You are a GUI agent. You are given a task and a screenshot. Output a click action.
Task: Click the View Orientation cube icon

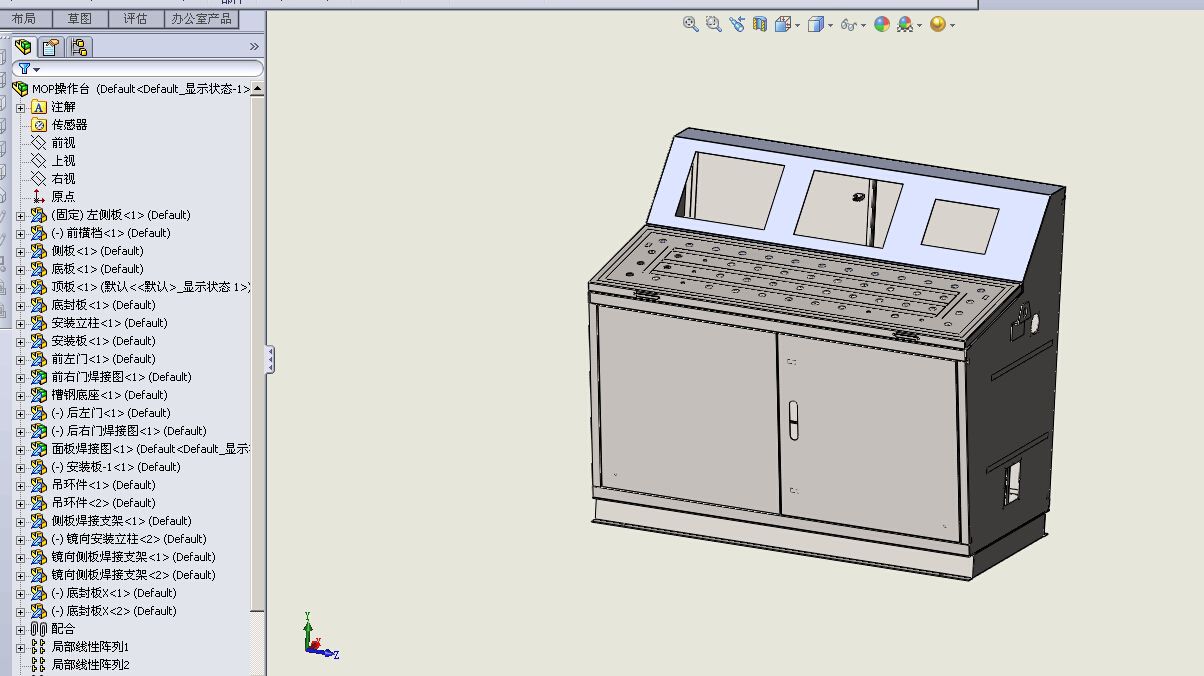(x=783, y=24)
